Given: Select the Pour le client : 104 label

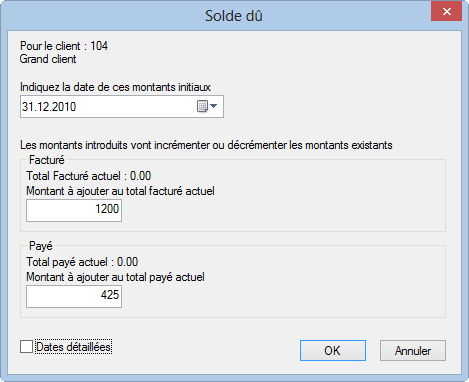Looking at the screenshot, I should coord(64,46).
